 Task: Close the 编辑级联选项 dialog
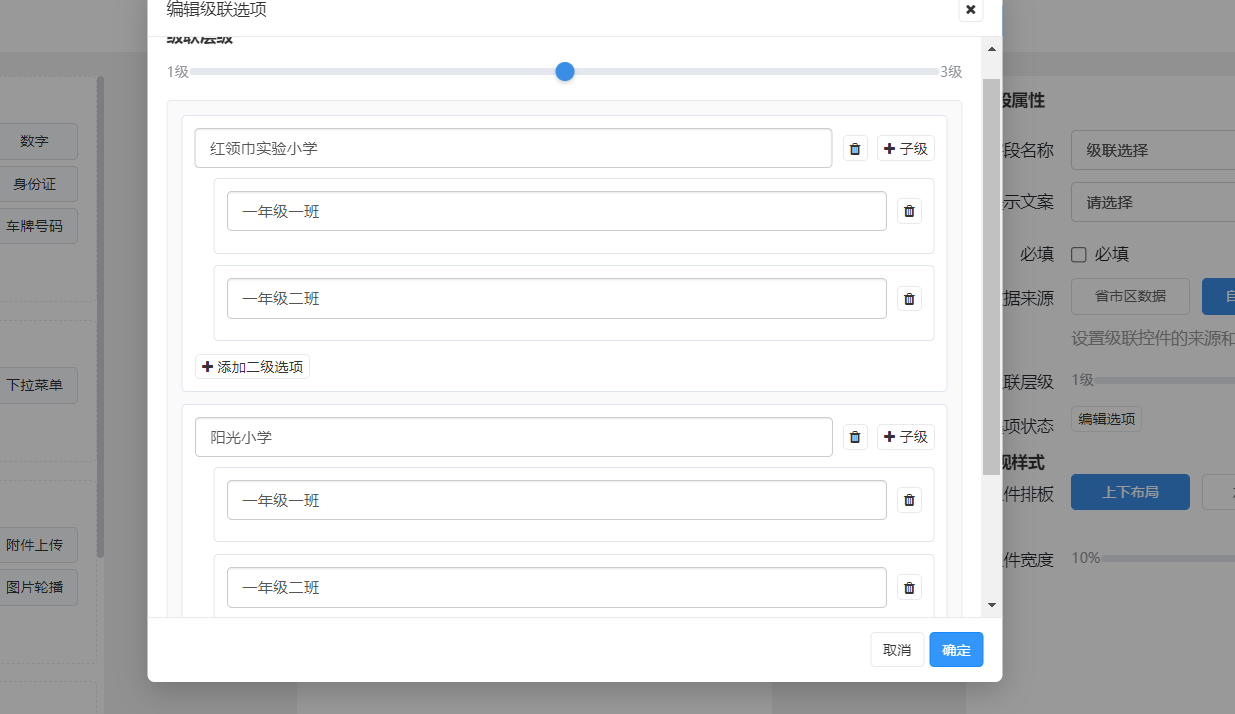tap(970, 9)
